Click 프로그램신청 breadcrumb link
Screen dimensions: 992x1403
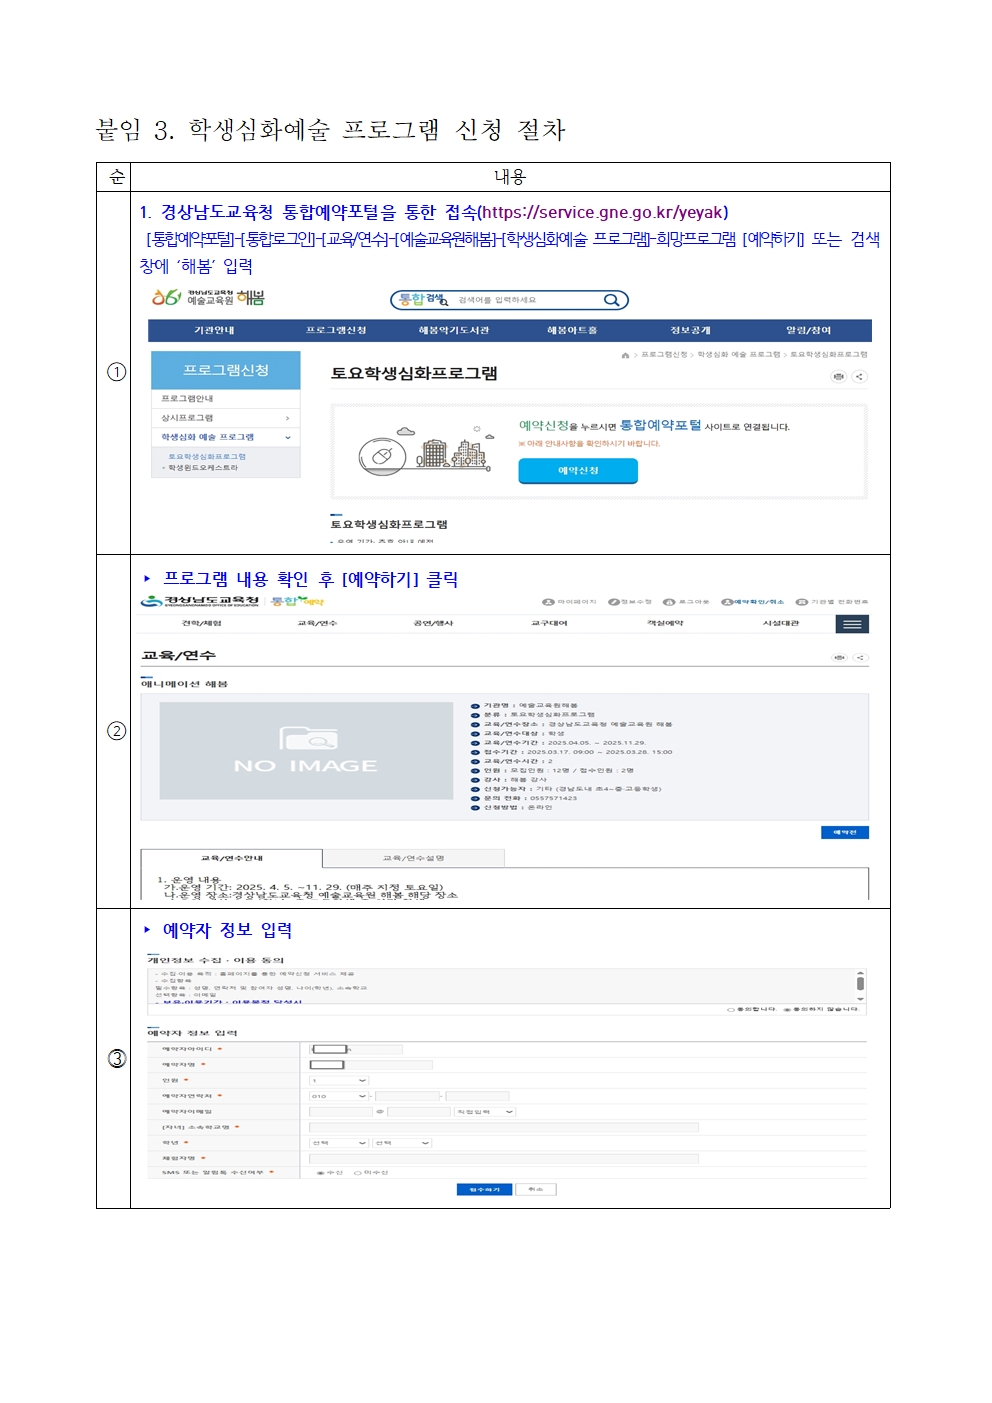pos(664,355)
